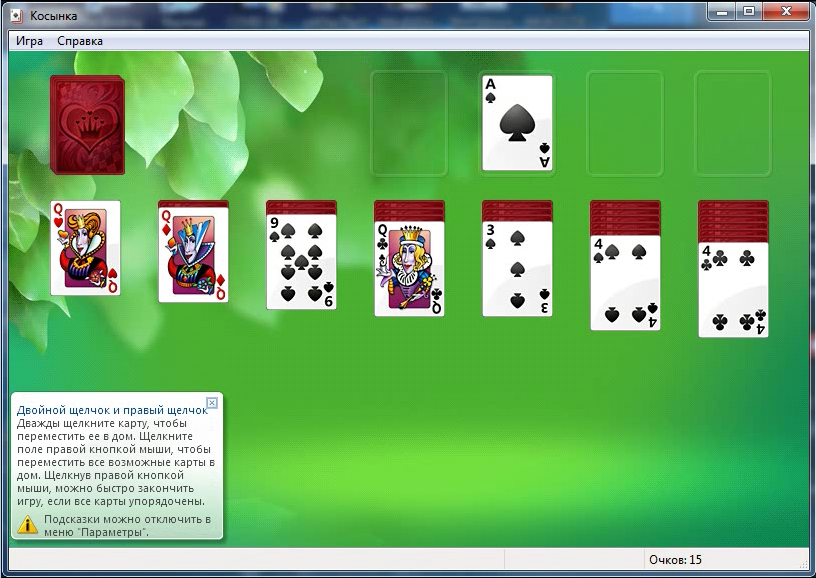816x578 pixels.
Task: Select the Queen of clubs card
Action: point(409,268)
